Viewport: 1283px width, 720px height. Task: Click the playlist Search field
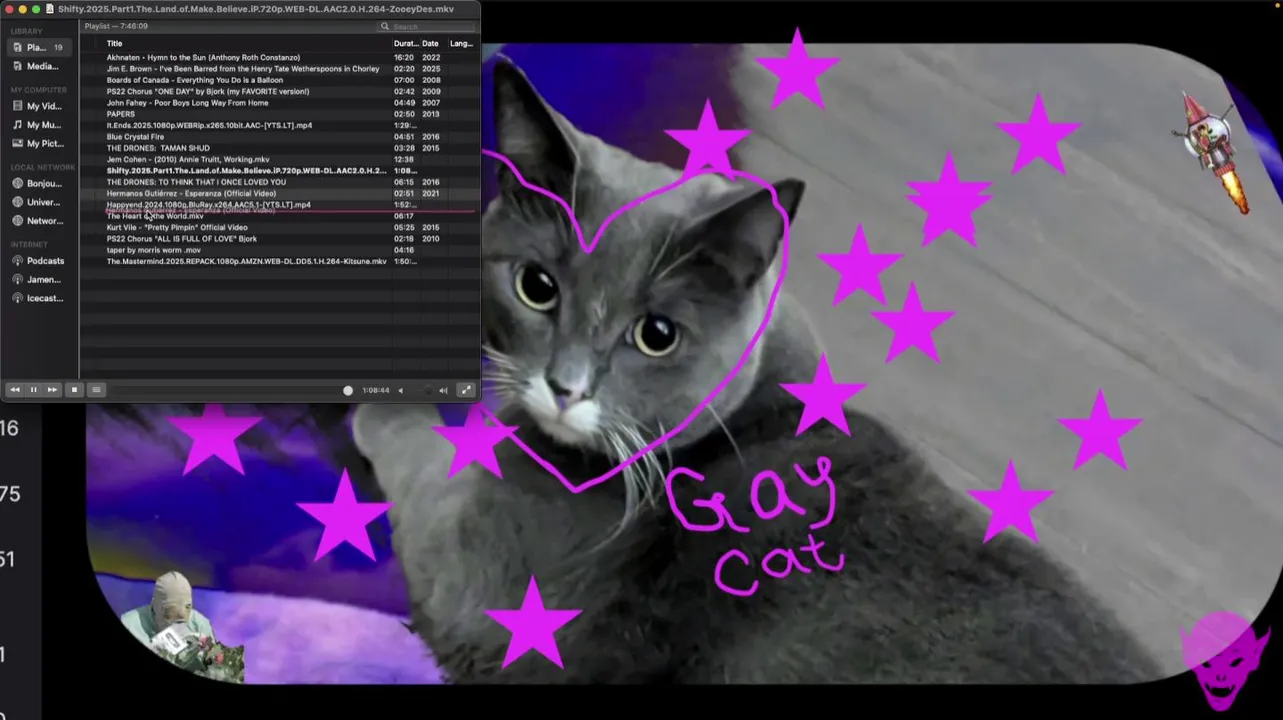(x=425, y=26)
